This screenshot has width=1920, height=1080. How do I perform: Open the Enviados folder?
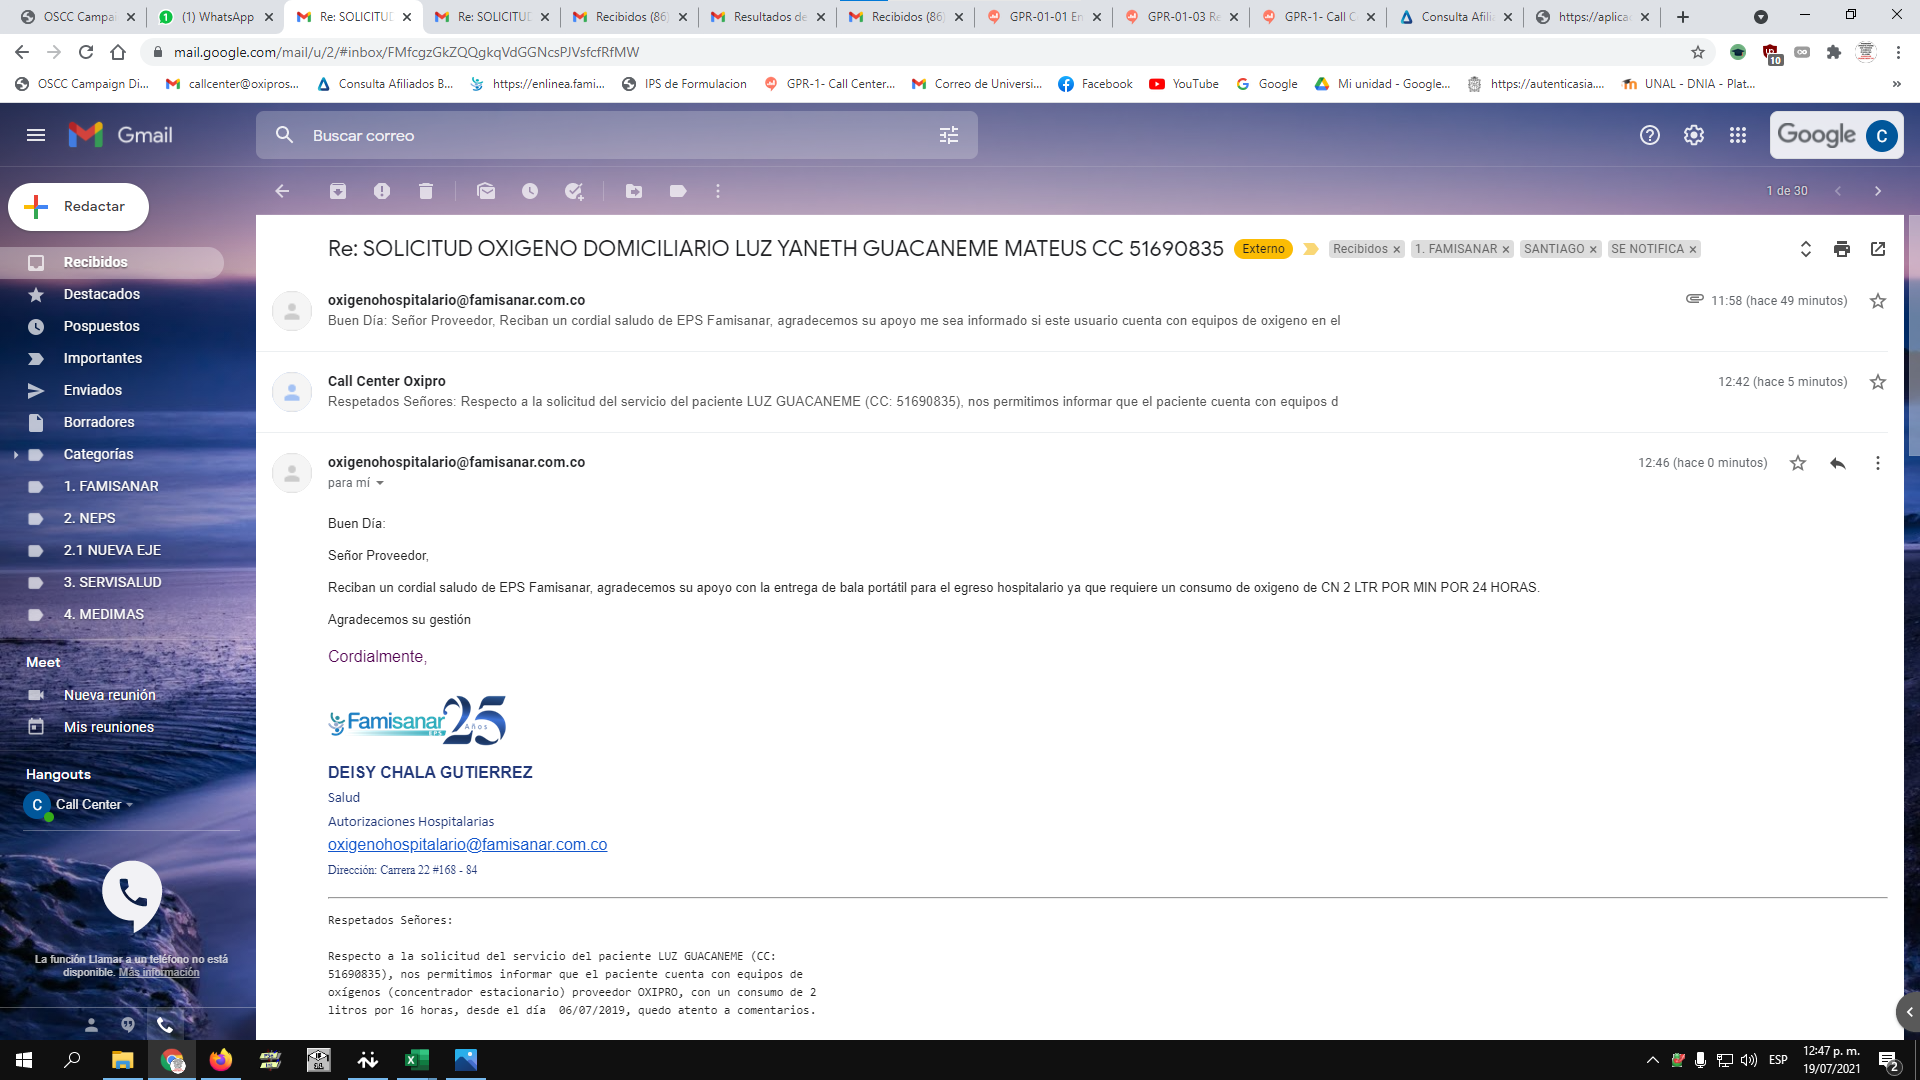[112, 390]
